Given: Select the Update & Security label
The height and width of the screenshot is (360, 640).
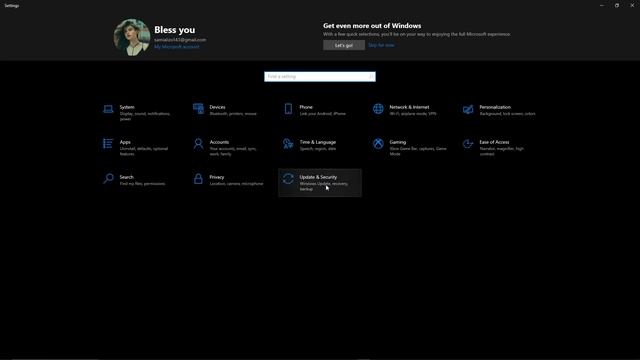Looking at the screenshot, I should (318, 178).
